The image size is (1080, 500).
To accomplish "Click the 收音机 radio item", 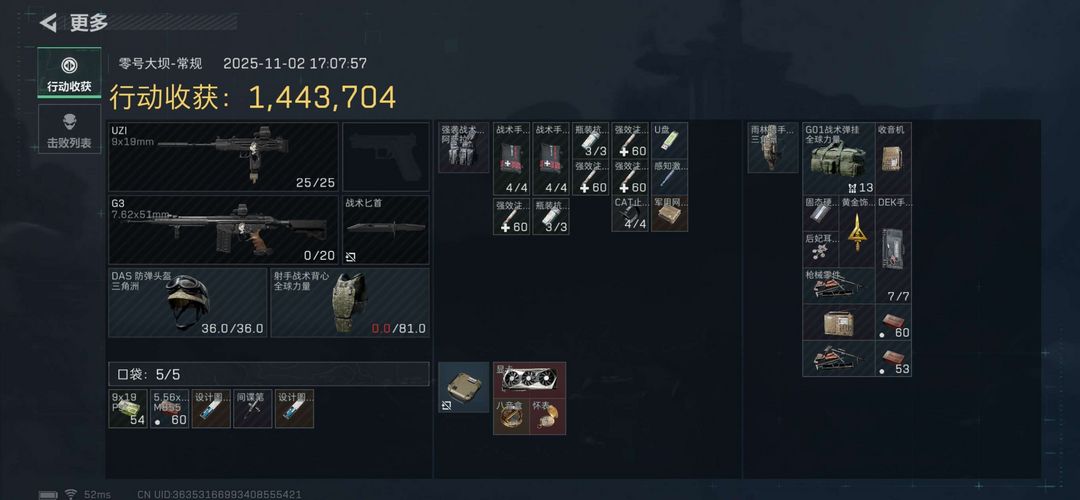I will [x=893, y=158].
